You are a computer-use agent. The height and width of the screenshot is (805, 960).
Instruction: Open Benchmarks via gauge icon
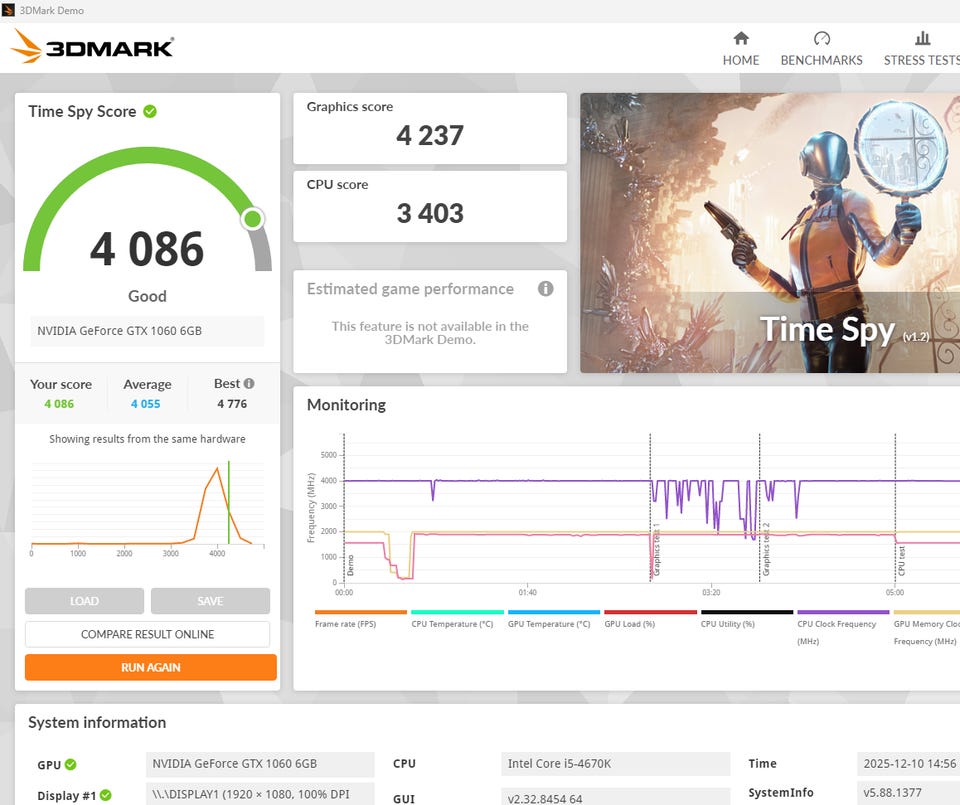pyautogui.click(x=822, y=39)
